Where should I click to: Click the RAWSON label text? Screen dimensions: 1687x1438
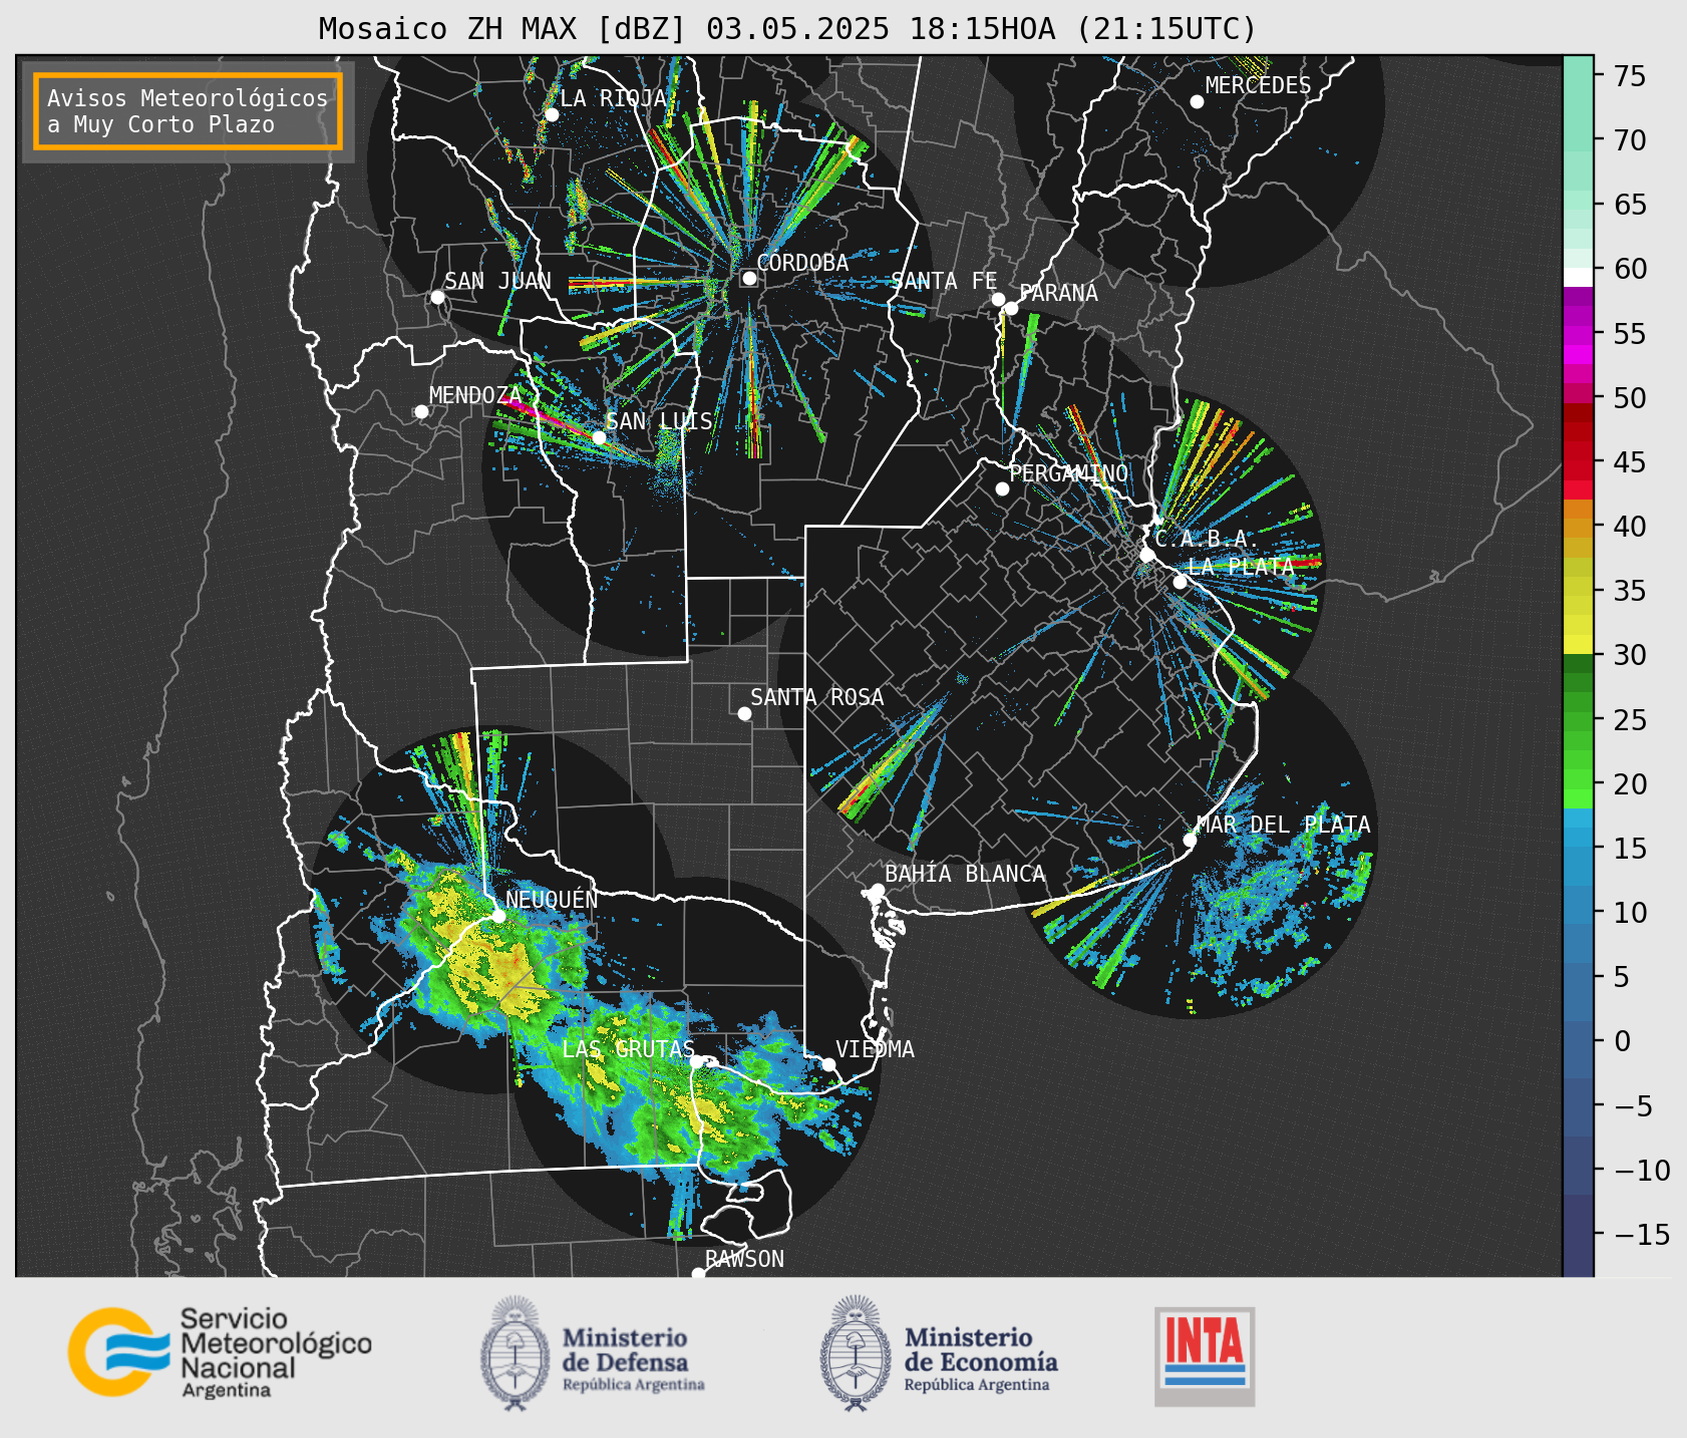744,1259
